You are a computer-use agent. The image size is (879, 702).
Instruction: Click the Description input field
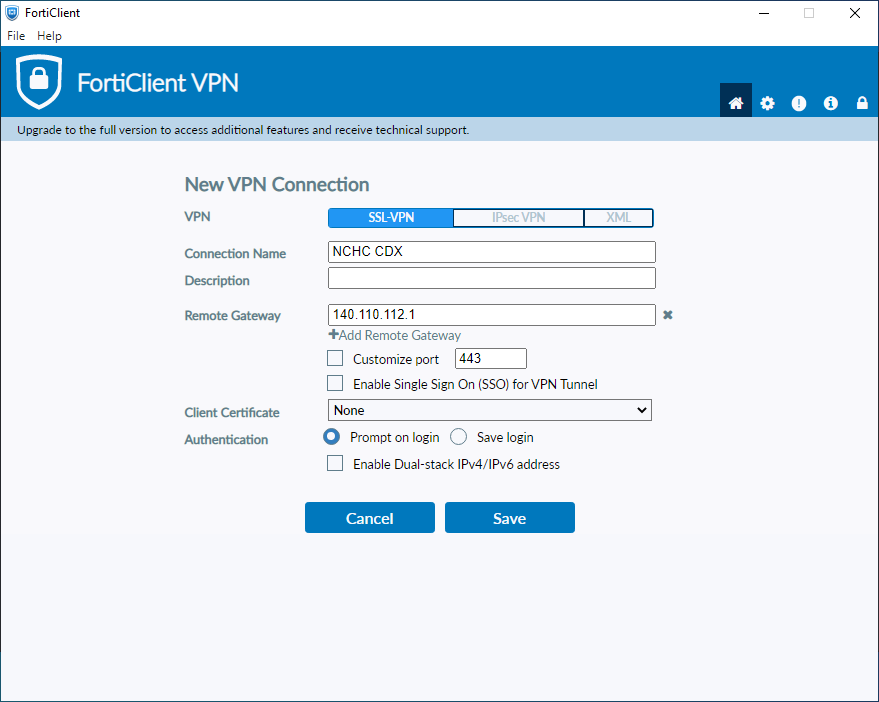(x=491, y=278)
